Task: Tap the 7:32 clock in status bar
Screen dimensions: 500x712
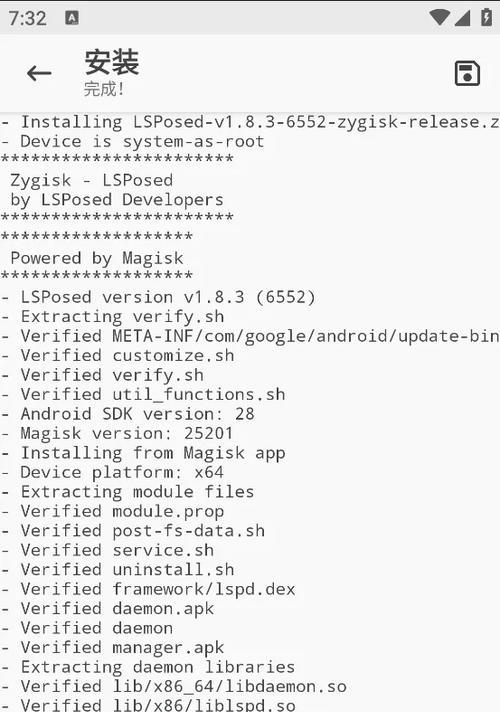Action: (x=27, y=18)
